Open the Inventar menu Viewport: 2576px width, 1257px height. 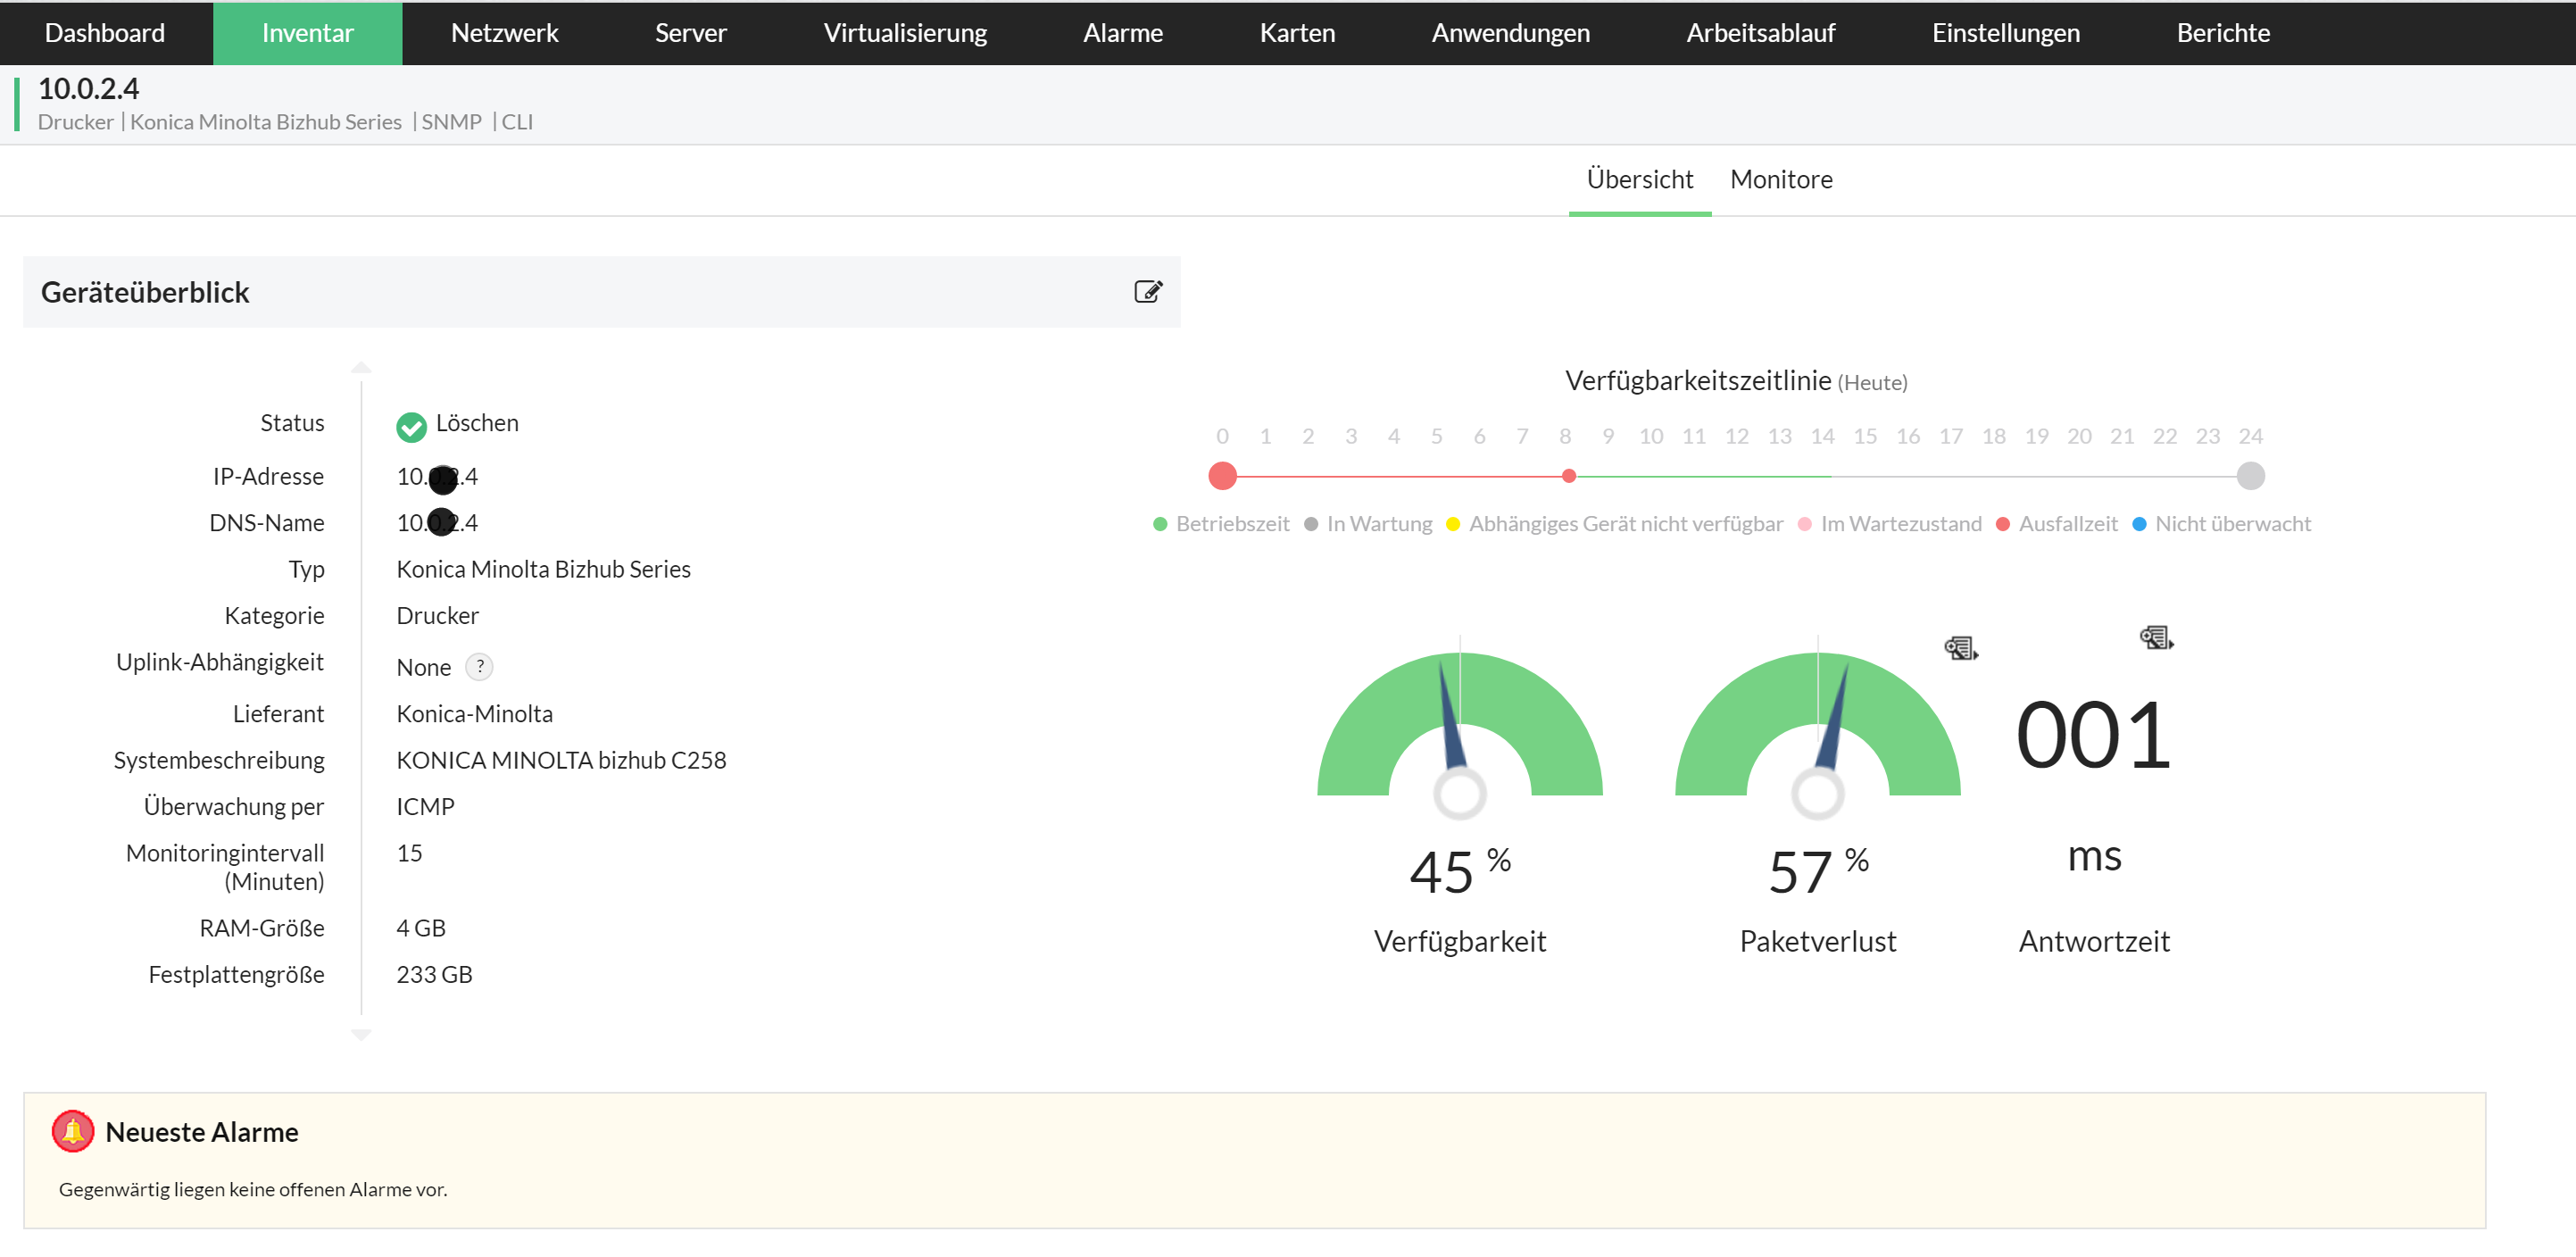pyautogui.click(x=308, y=33)
